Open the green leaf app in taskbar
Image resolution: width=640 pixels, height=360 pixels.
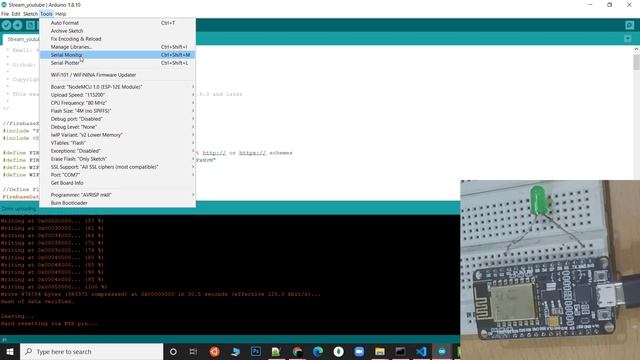(x=338, y=351)
